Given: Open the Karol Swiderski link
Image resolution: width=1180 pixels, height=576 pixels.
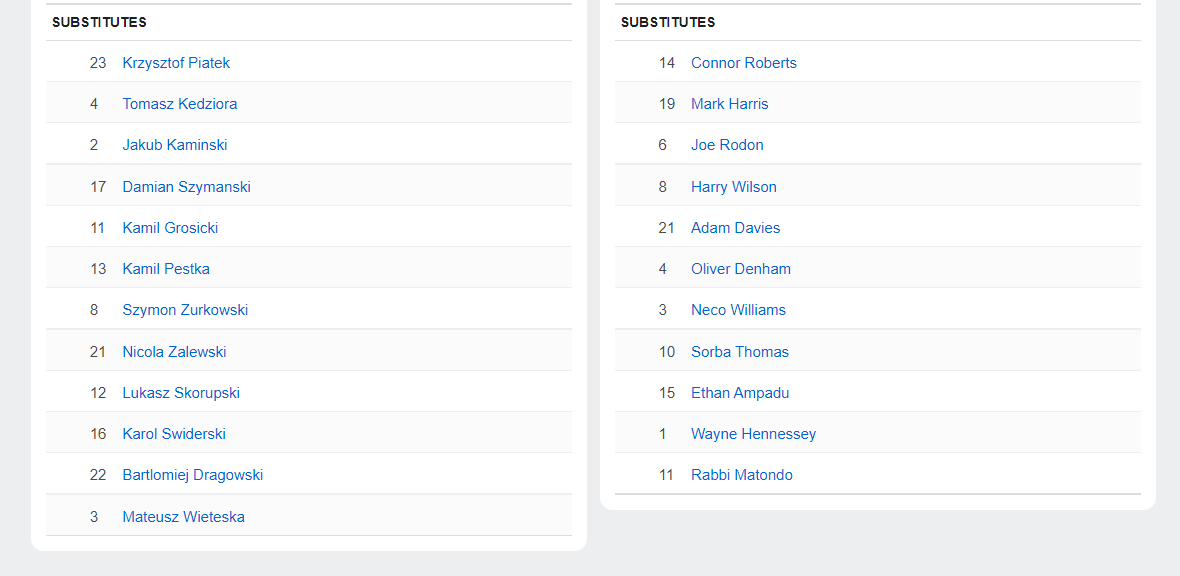Looking at the screenshot, I should [x=174, y=434].
